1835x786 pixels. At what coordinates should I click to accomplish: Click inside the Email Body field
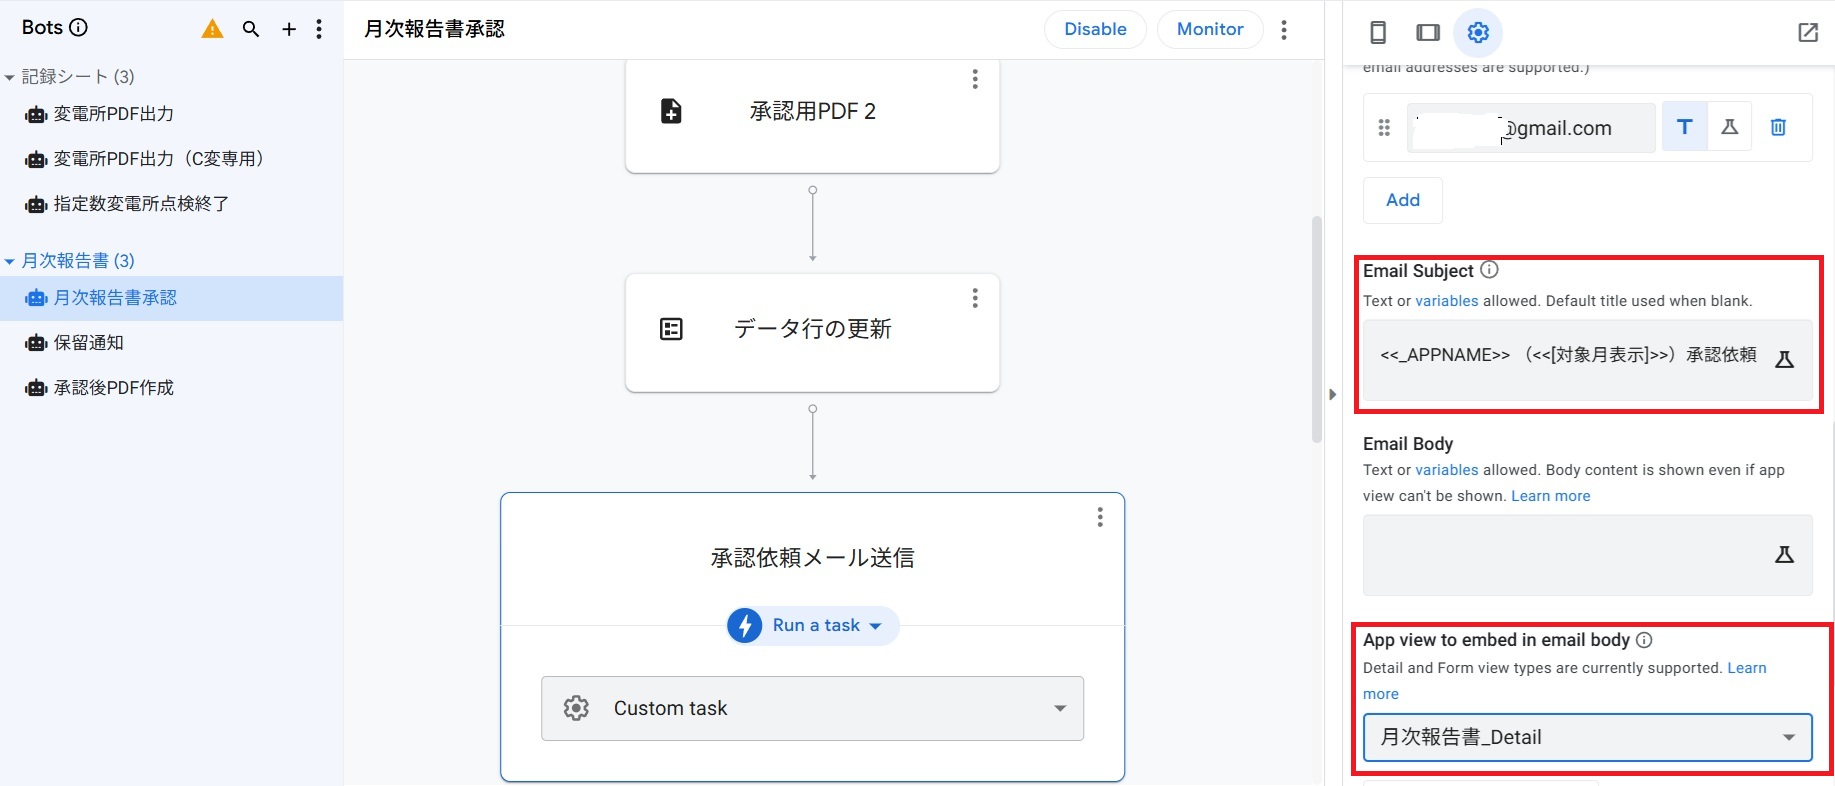pos(1565,555)
